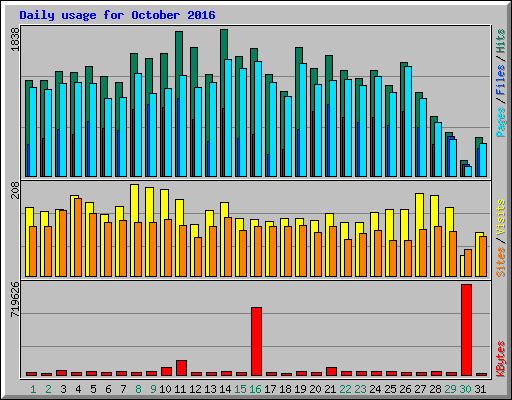This screenshot has height=400, width=512.
Task: Click day label 2 on the x-axis
Action: 48,389
